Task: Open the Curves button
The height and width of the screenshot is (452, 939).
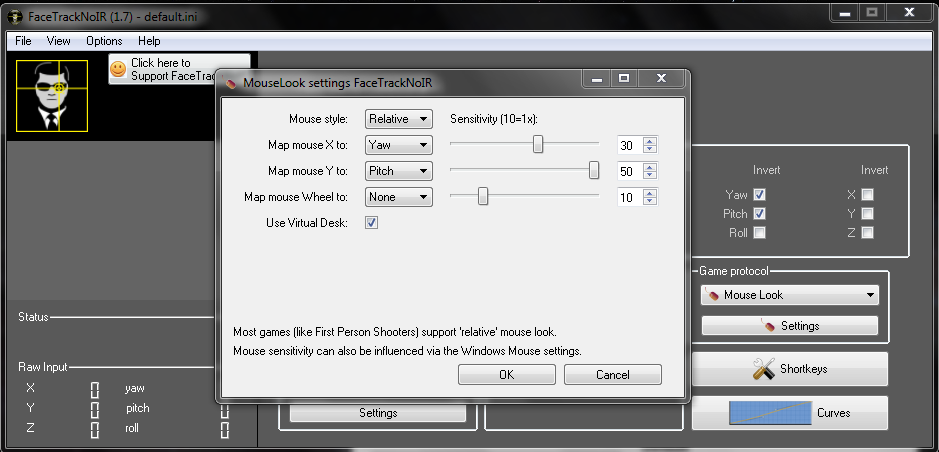Action: coord(790,412)
